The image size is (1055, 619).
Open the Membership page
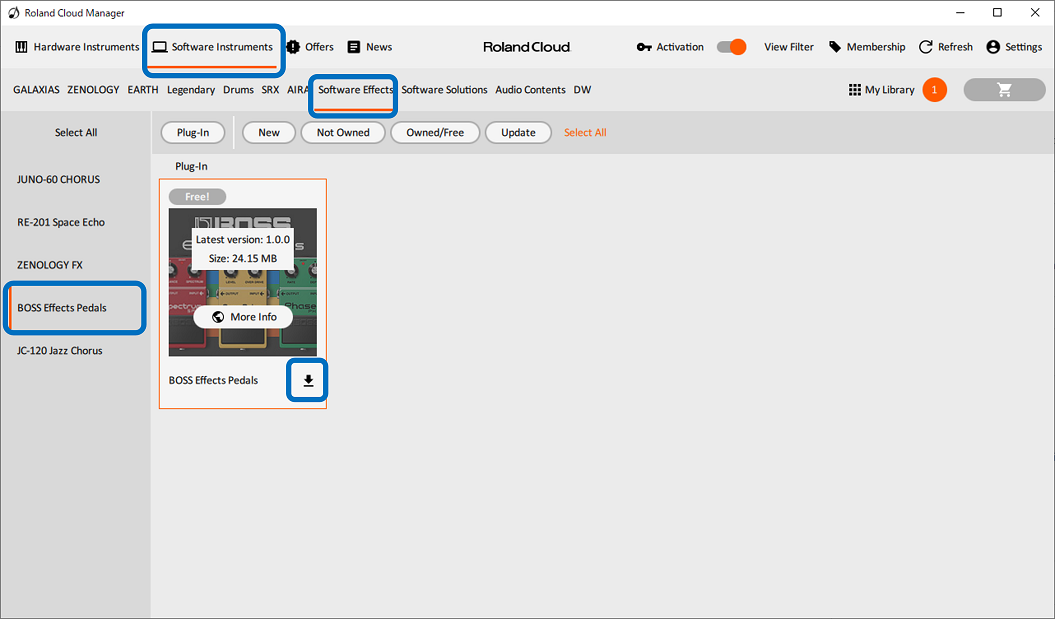pyautogui.click(x=867, y=47)
